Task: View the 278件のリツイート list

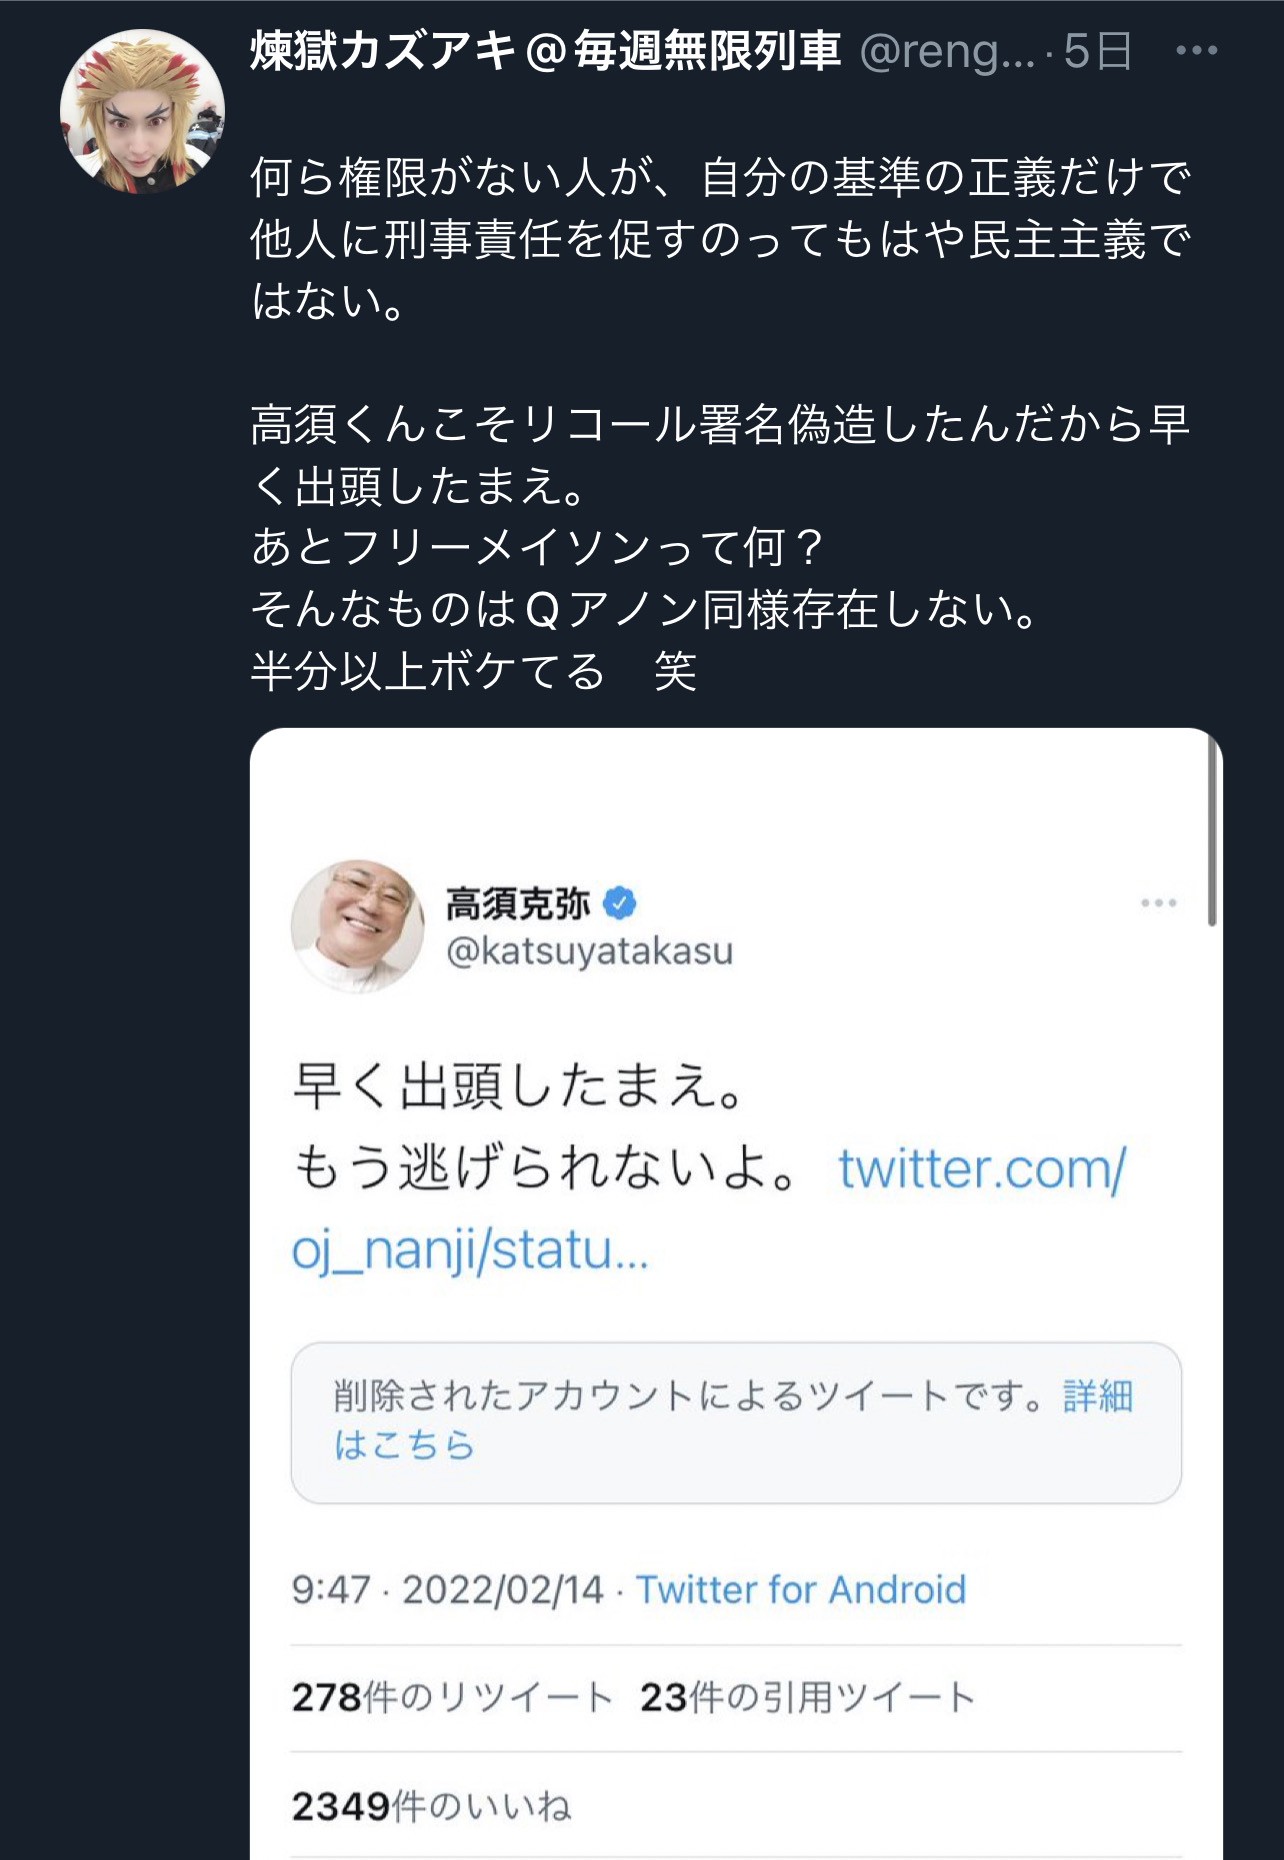Action: [452, 1697]
